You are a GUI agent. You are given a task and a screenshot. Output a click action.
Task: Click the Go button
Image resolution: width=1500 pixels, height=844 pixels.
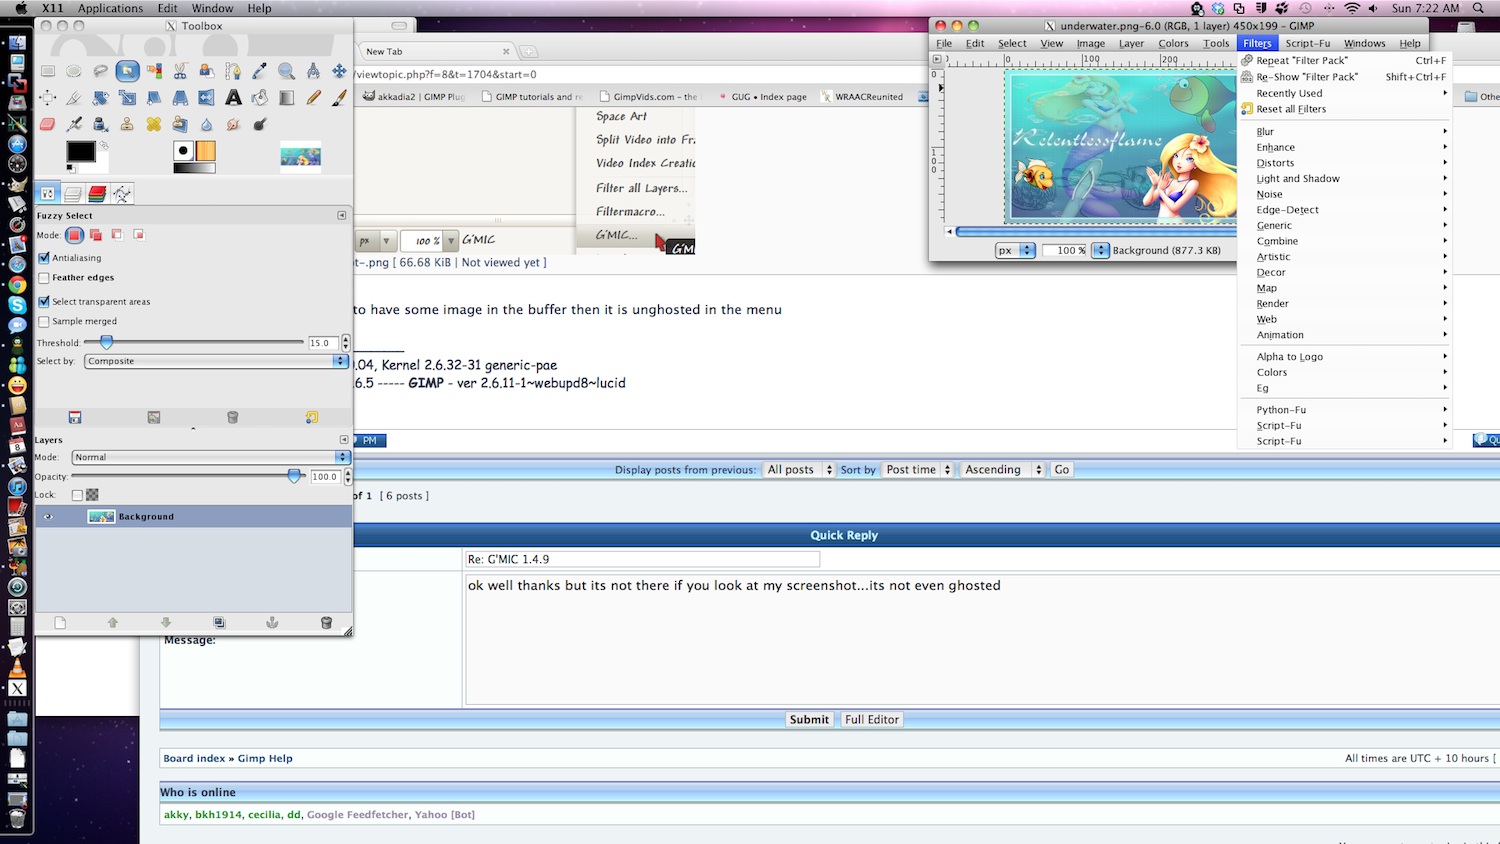pyautogui.click(x=1062, y=469)
